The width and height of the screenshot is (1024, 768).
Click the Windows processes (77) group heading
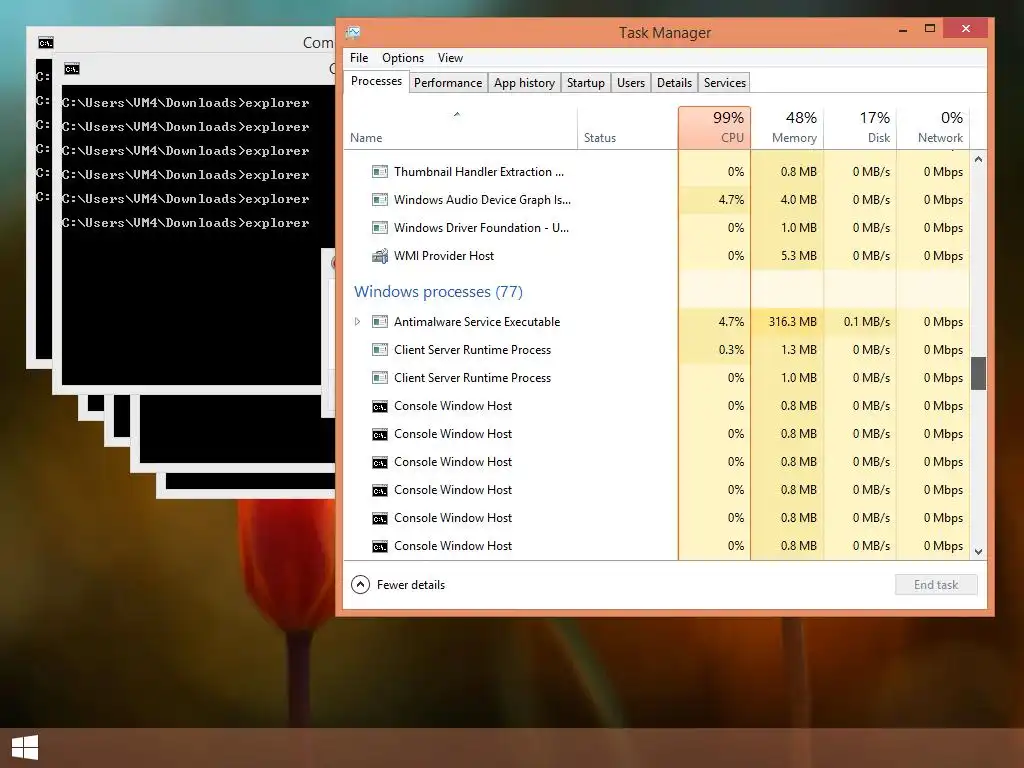(438, 291)
